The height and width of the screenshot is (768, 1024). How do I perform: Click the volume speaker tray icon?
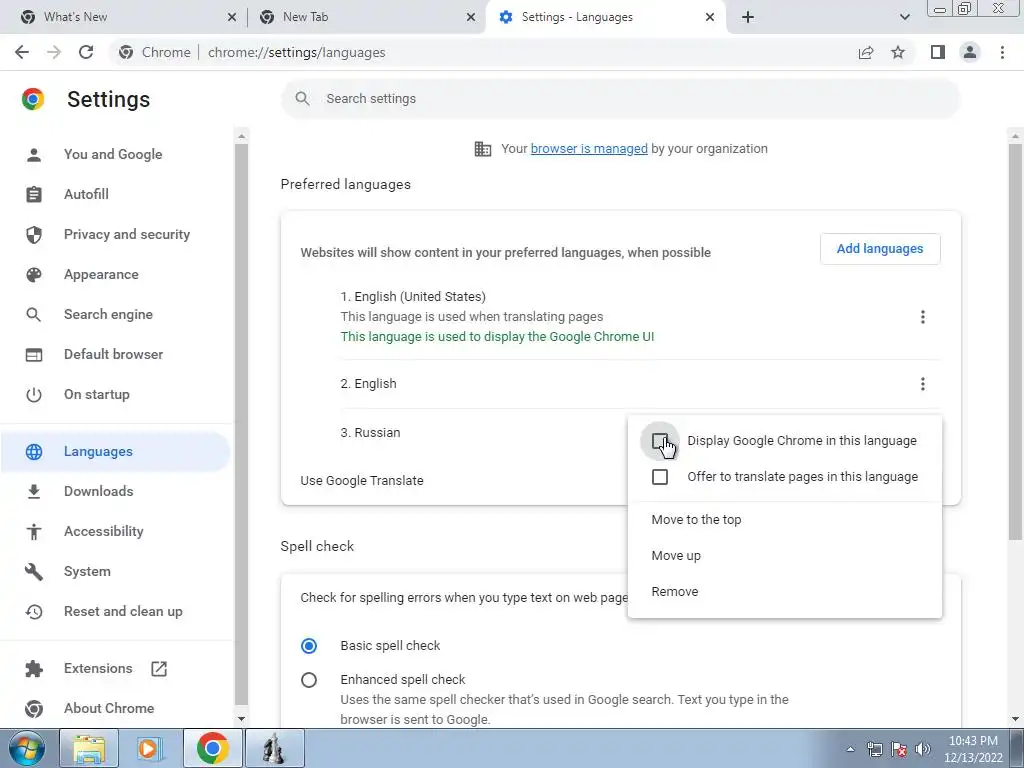[923, 749]
